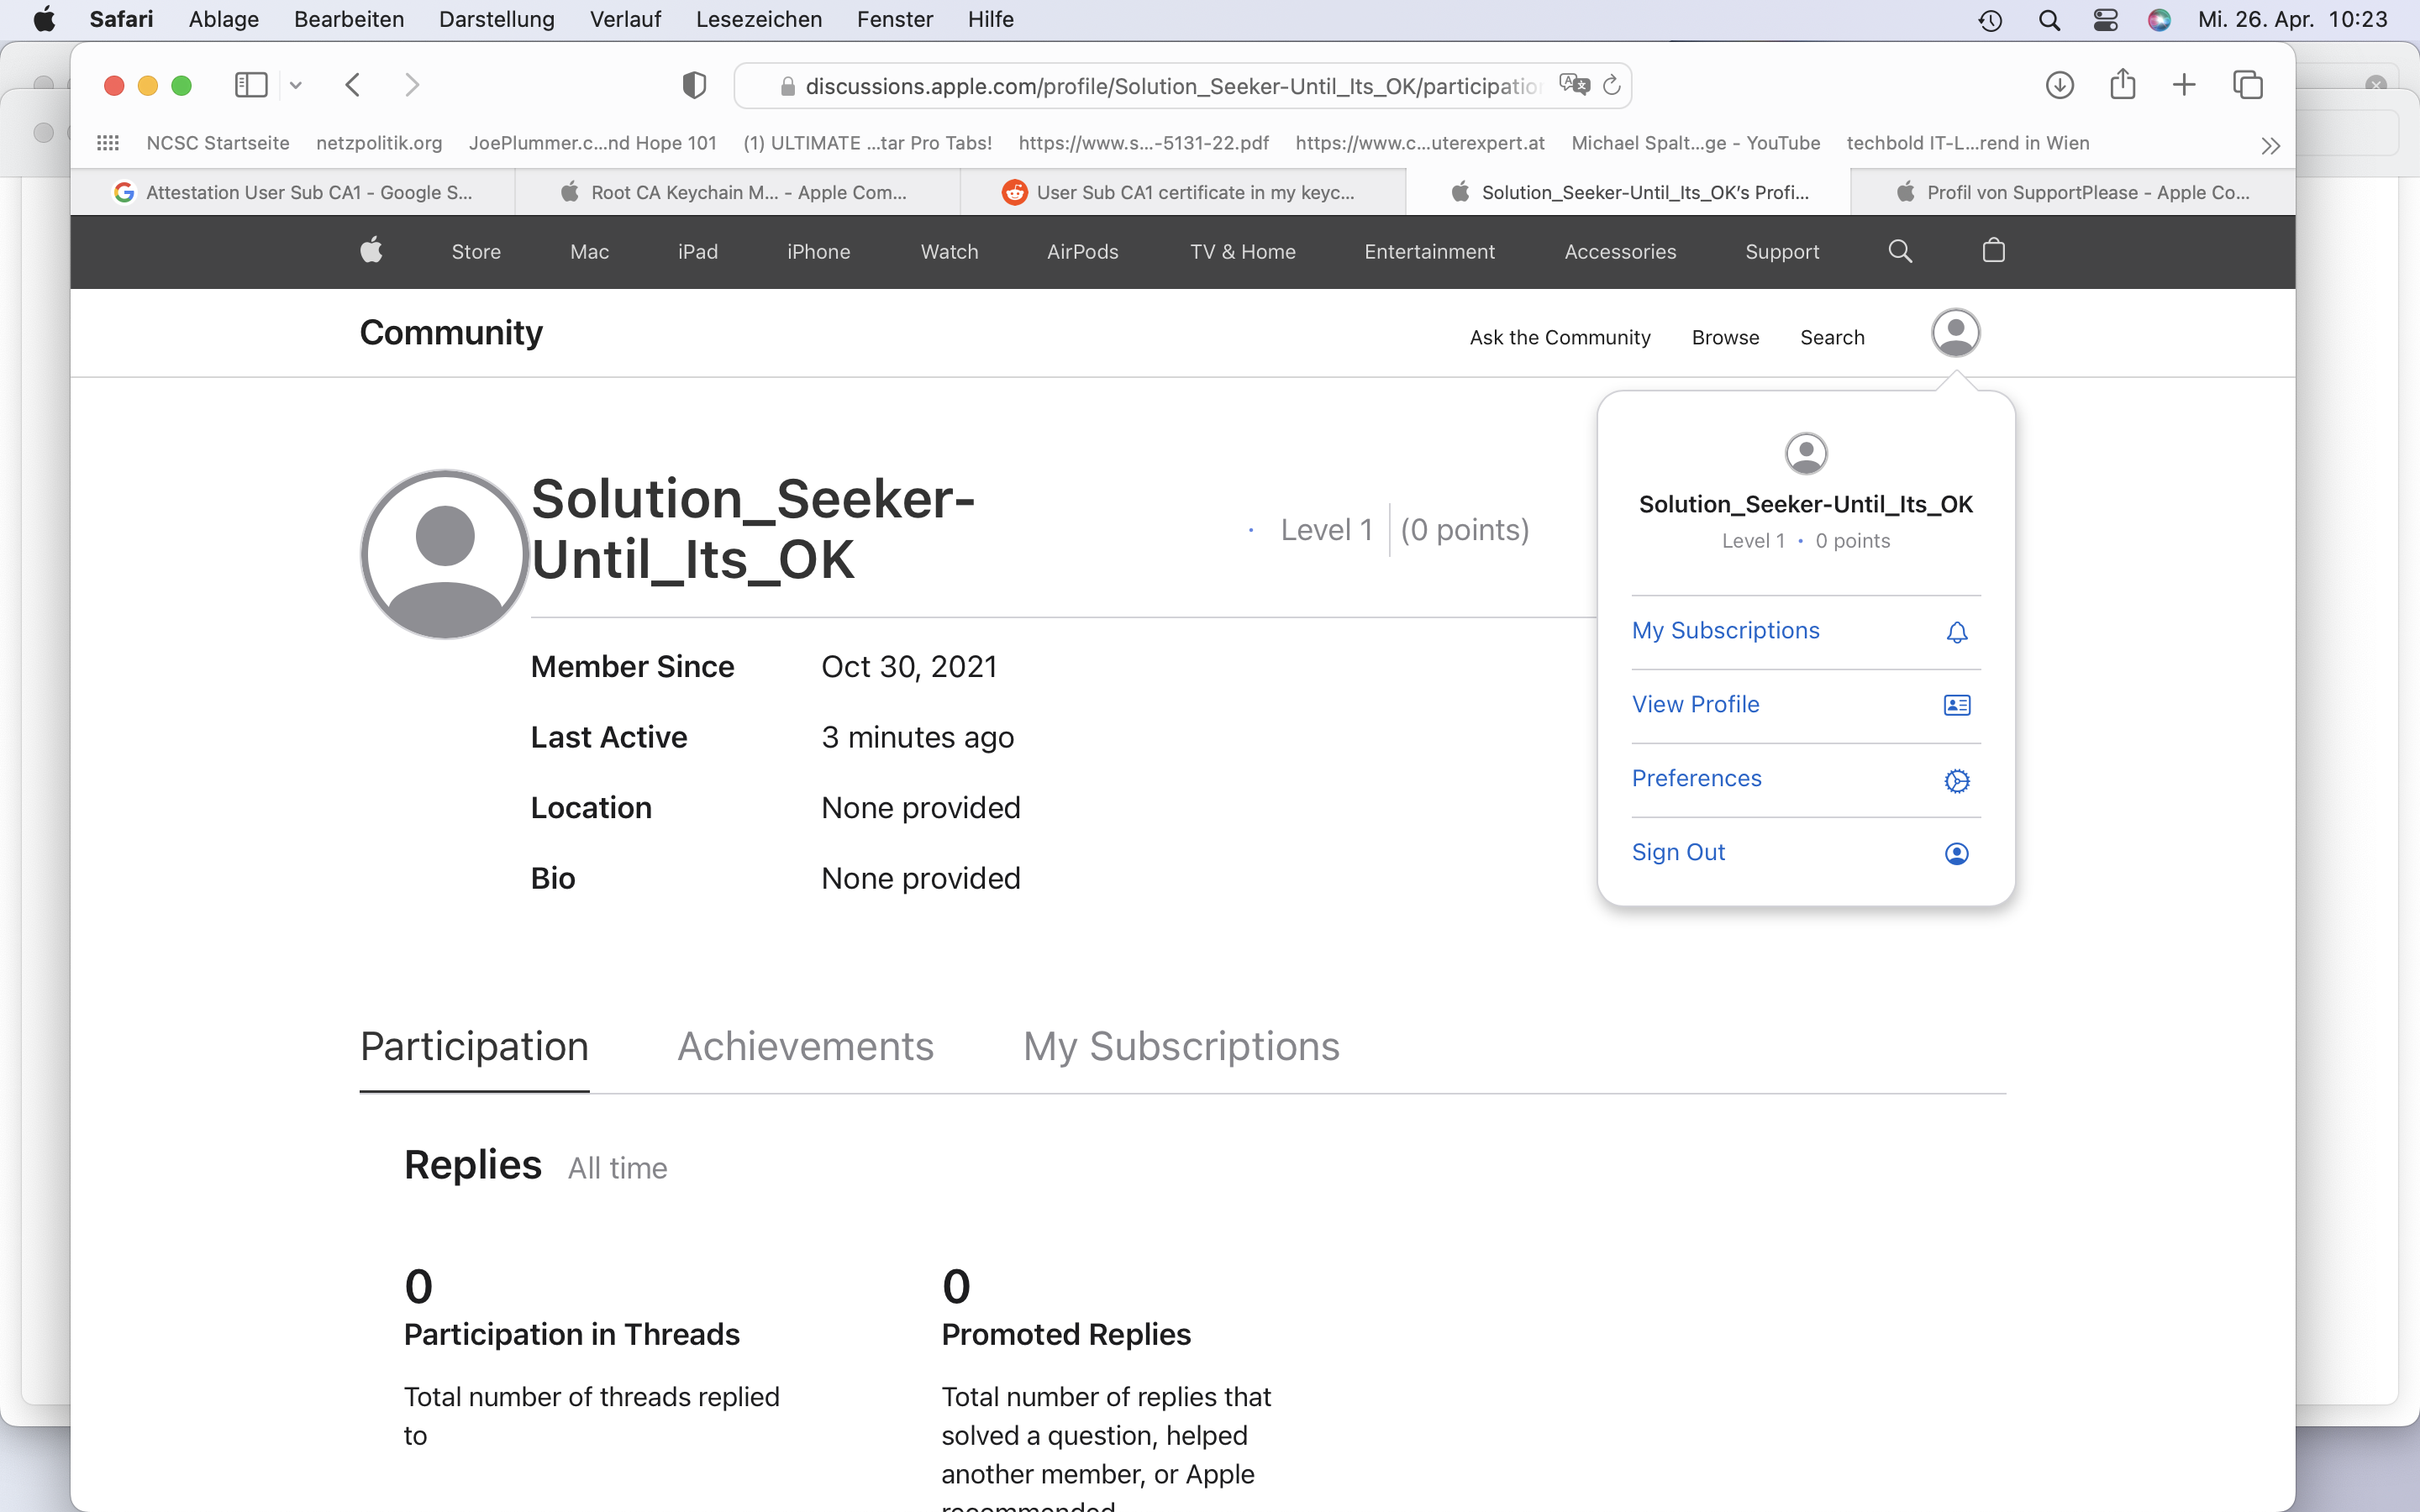2420x1512 pixels.
Task: Open Preferences from profile popup
Action: pos(1696,778)
